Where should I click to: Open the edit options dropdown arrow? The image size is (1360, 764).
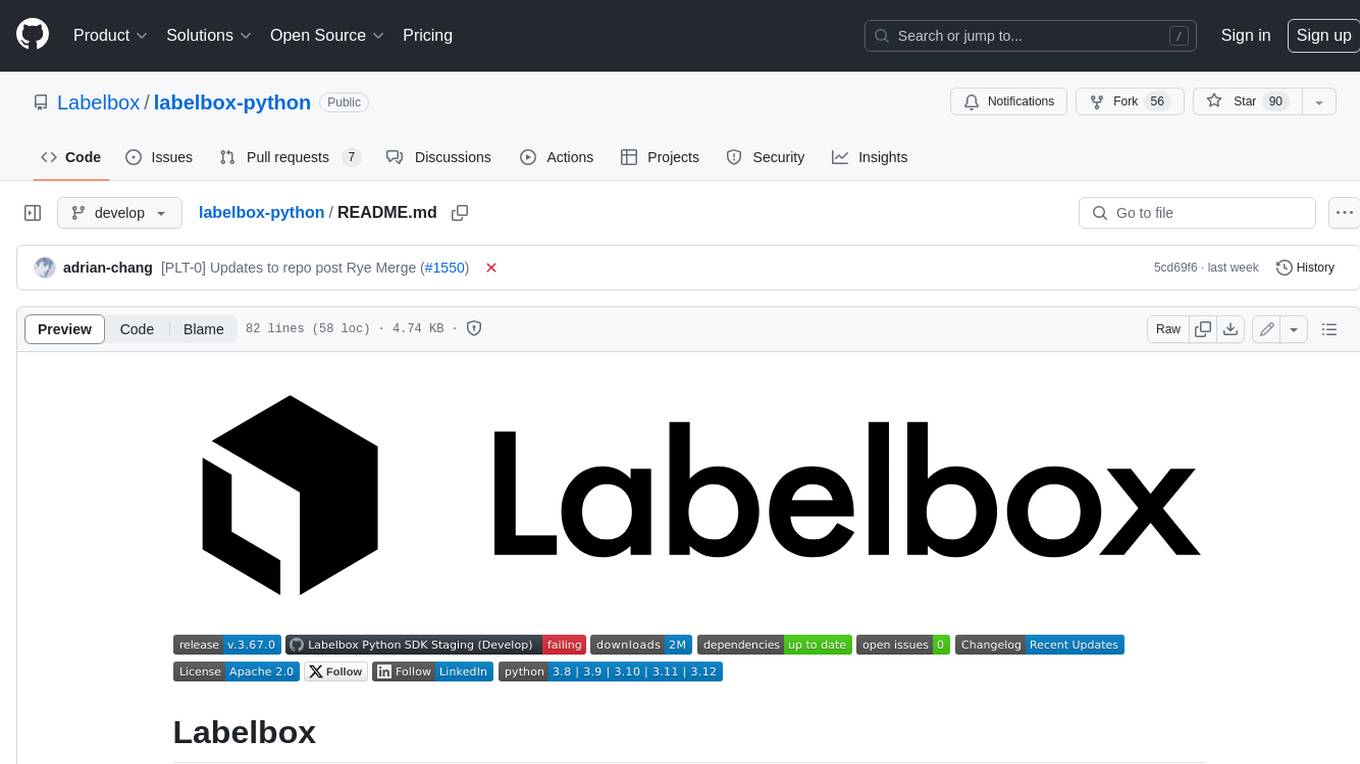pyautogui.click(x=1294, y=329)
